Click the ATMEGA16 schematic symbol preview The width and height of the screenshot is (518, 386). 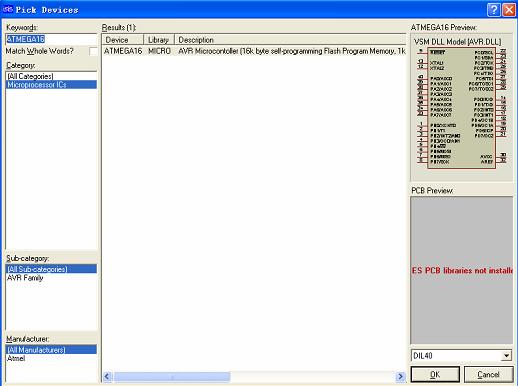pyautogui.click(x=461, y=107)
